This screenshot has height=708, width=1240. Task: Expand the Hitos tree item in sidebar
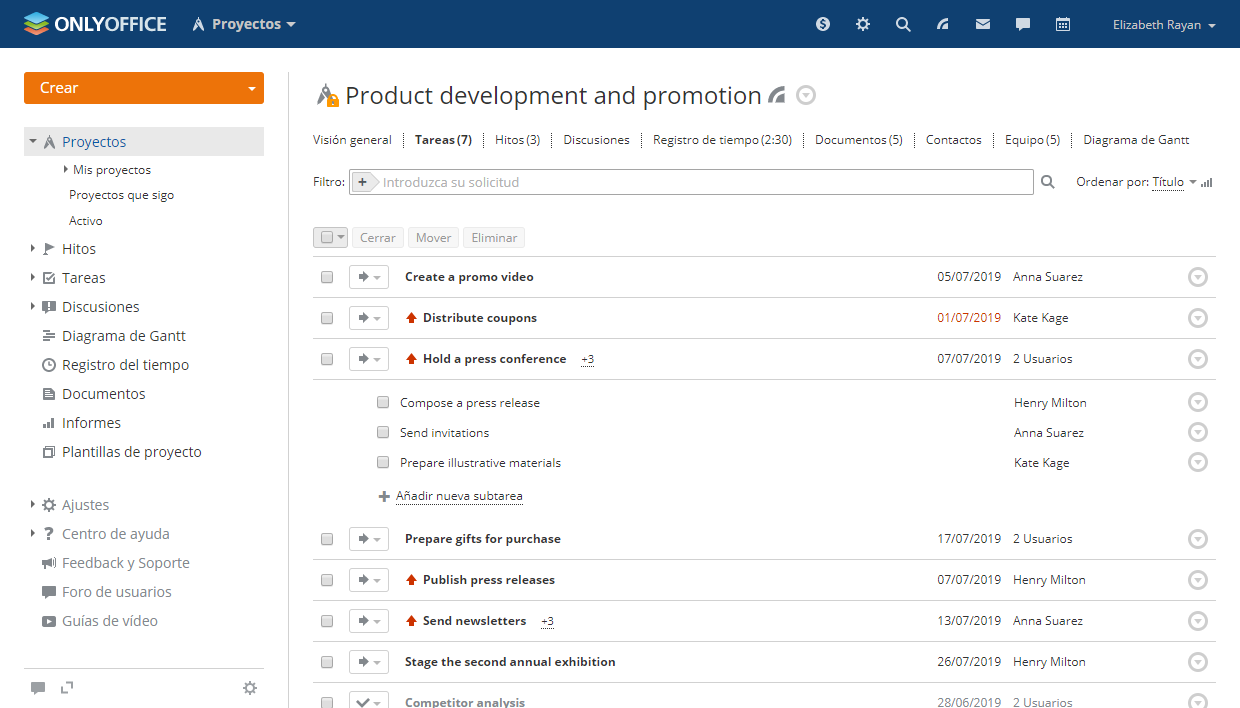coord(33,249)
